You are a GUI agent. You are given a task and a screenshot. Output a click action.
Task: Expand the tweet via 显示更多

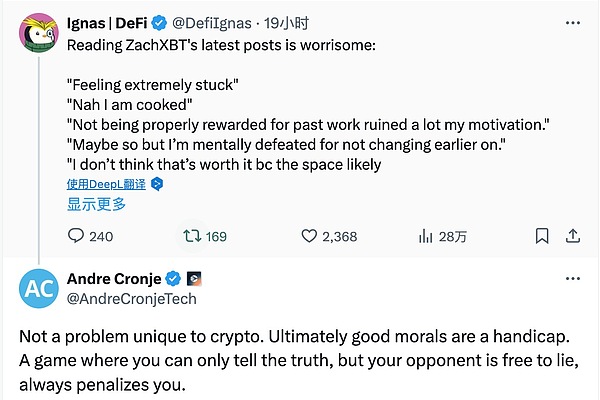point(96,204)
